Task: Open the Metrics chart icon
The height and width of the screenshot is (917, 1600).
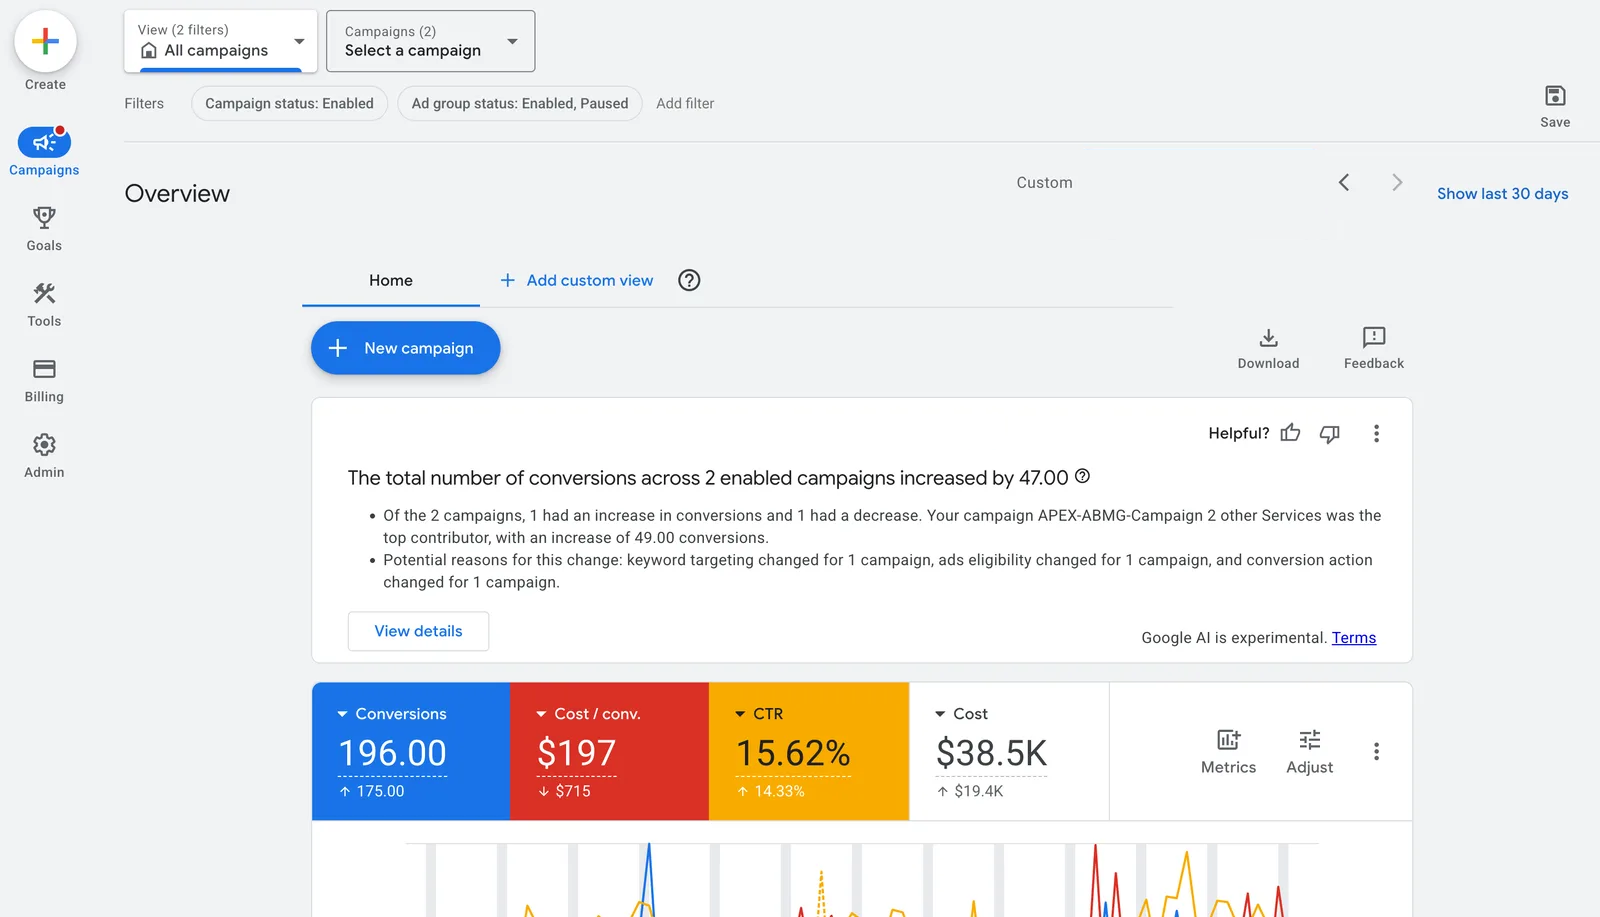Action: [1228, 740]
